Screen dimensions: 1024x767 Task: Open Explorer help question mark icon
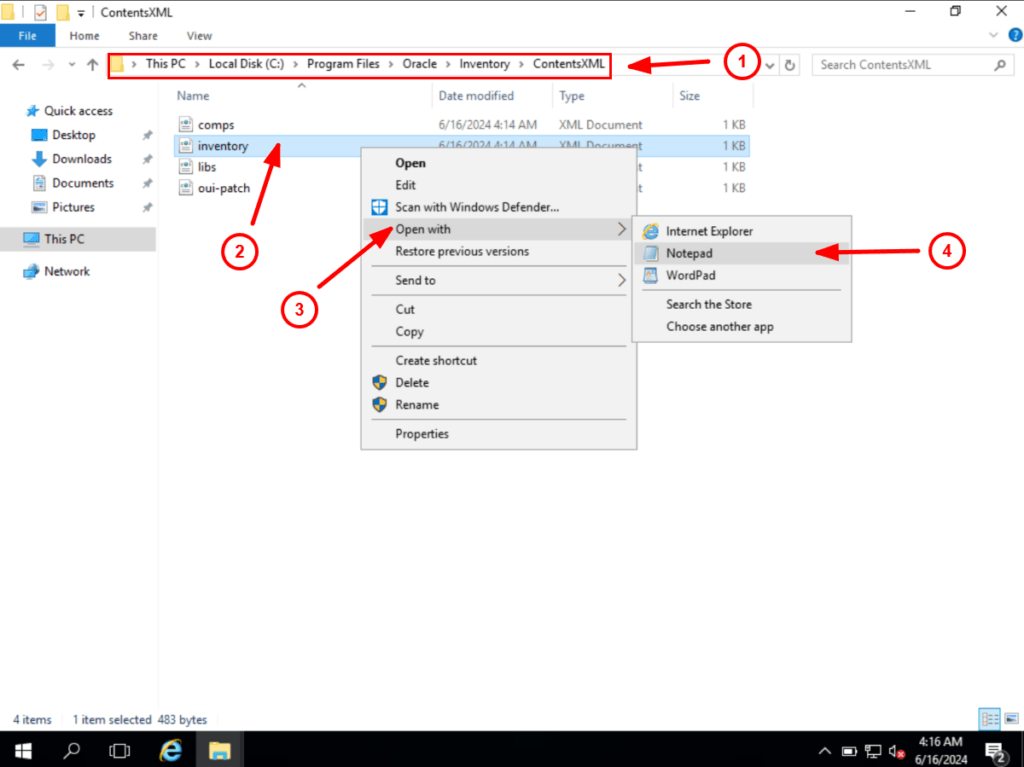click(x=1016, y=35)
